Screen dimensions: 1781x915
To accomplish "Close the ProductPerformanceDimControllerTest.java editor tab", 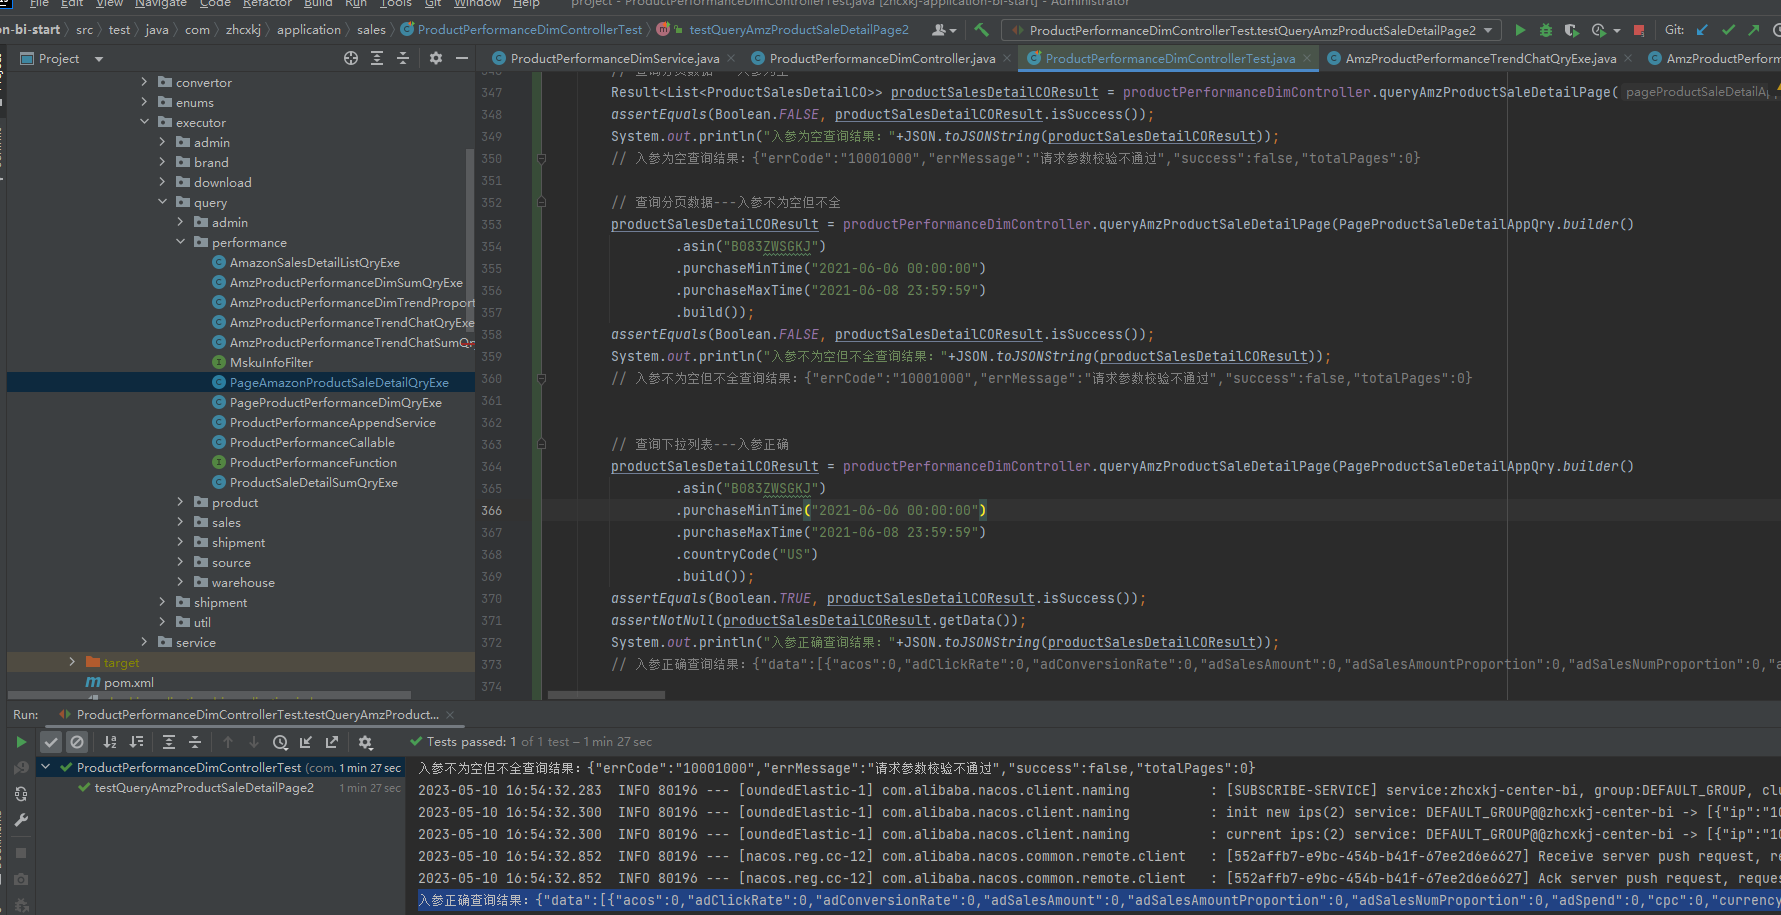I will (1306, 59).
